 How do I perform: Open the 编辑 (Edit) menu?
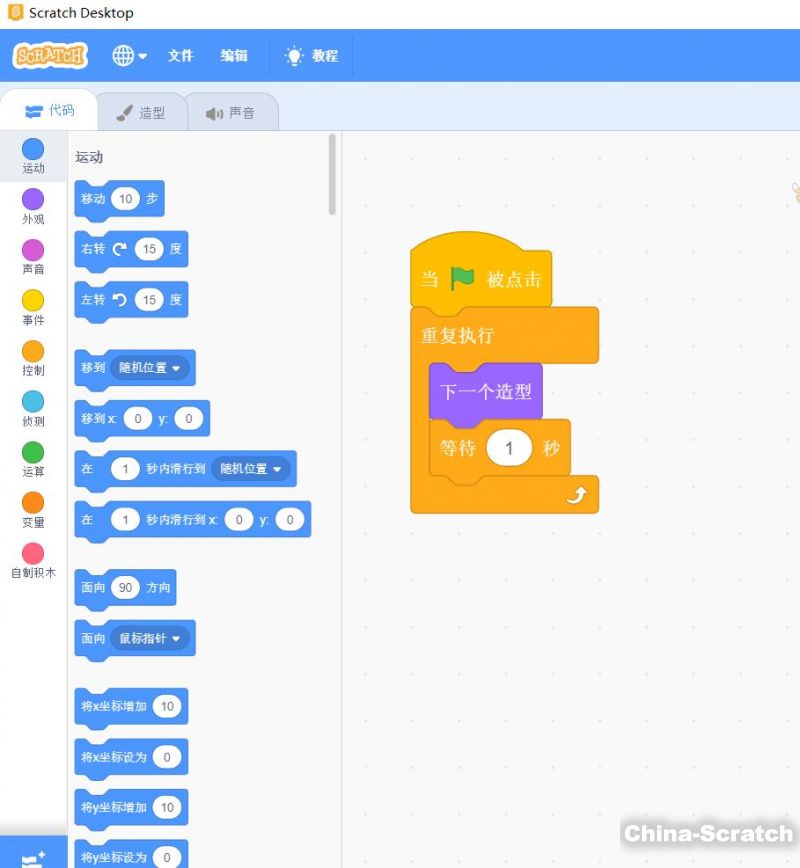pyautogui.click(x=234, y=56)
